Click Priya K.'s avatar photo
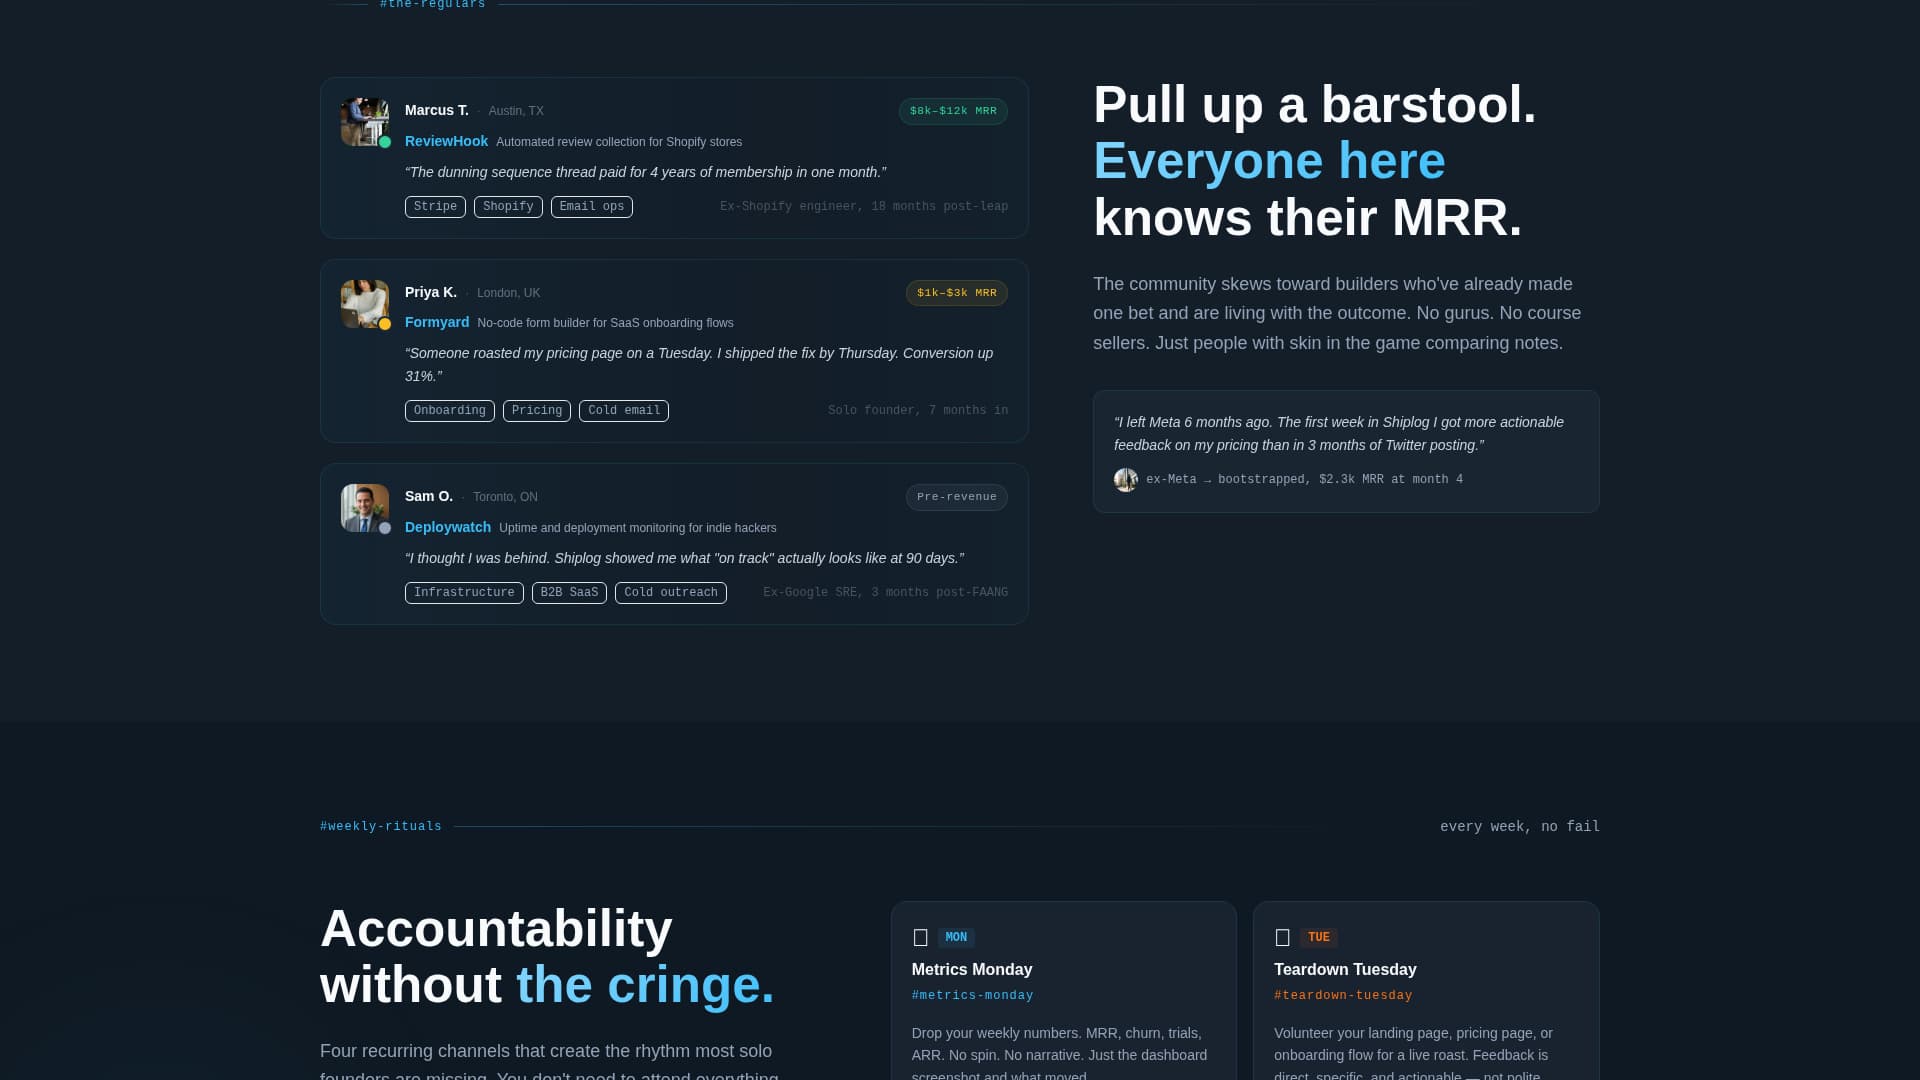Image resolution: width=1920 pixels, height=1080 pixels. (x=364, y=304)
